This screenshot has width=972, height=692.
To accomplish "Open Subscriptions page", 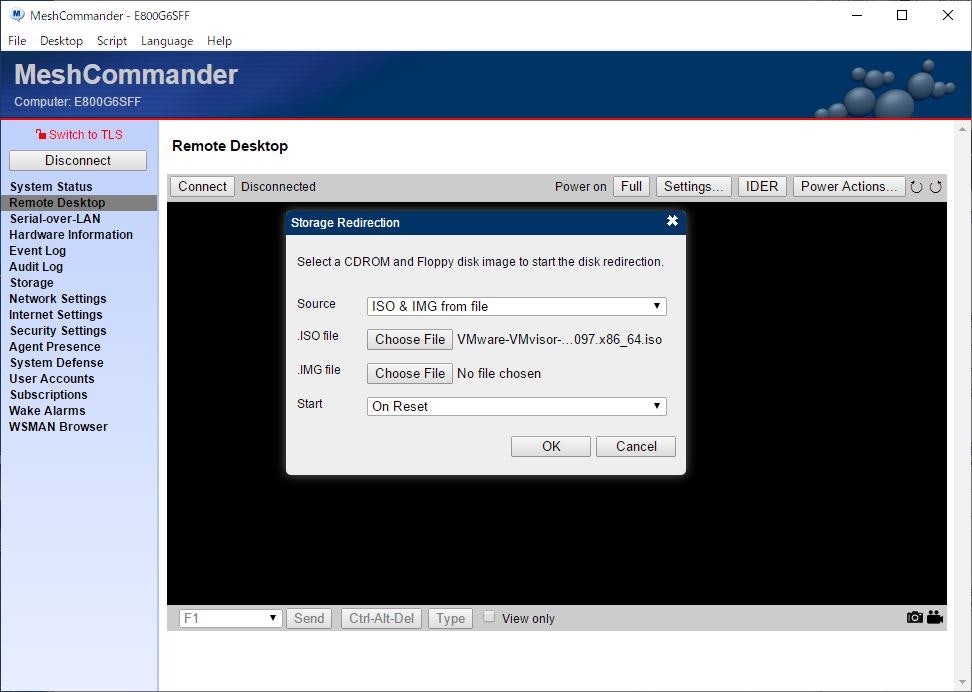I will [48, 395].
